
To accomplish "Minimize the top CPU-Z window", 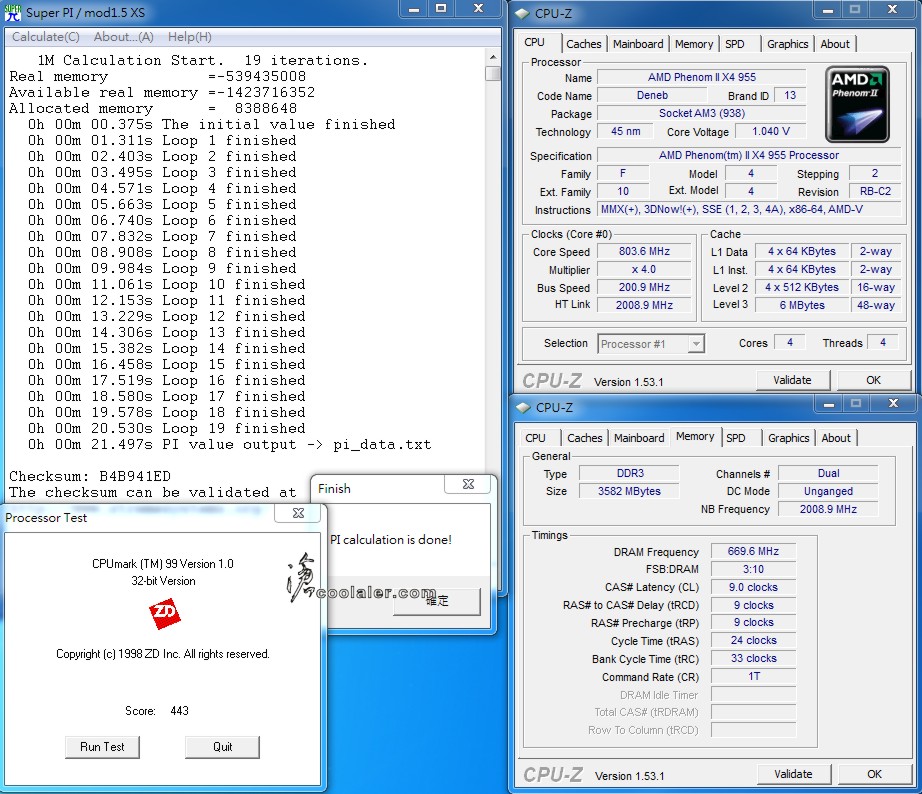I will tap(827, 10).
